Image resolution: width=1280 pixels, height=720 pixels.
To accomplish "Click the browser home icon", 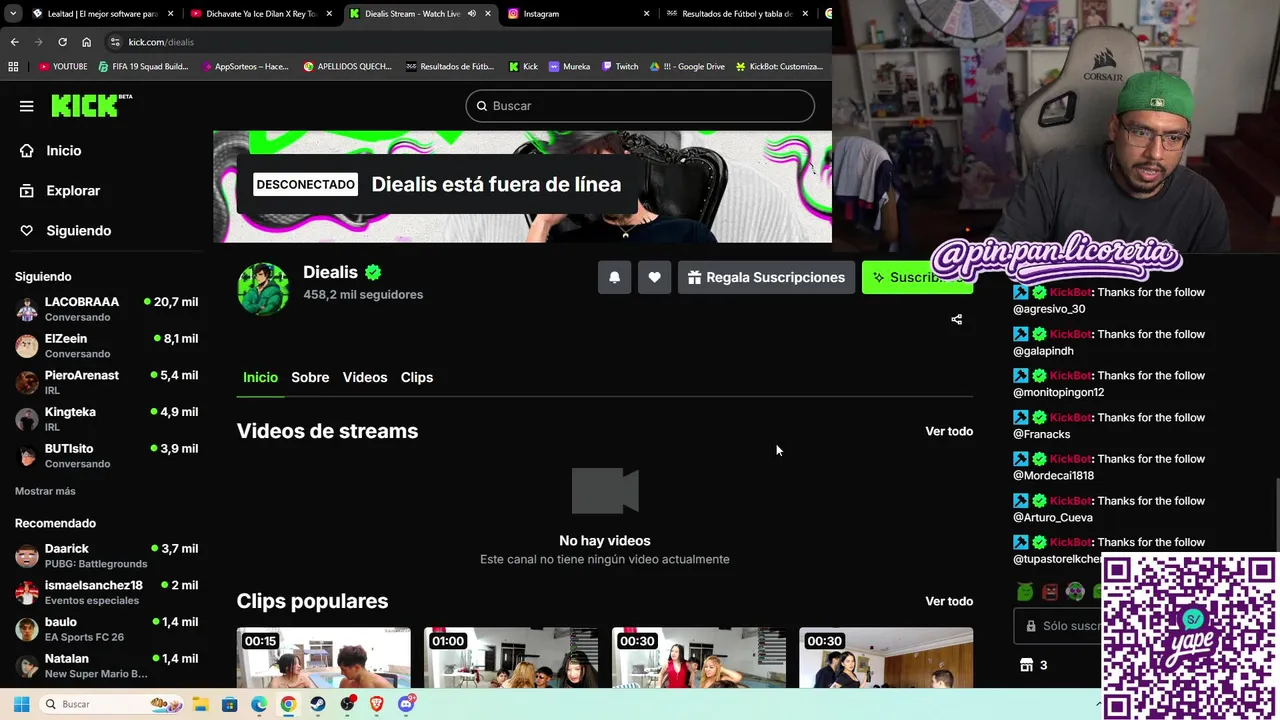I will (x=86, y=42).
